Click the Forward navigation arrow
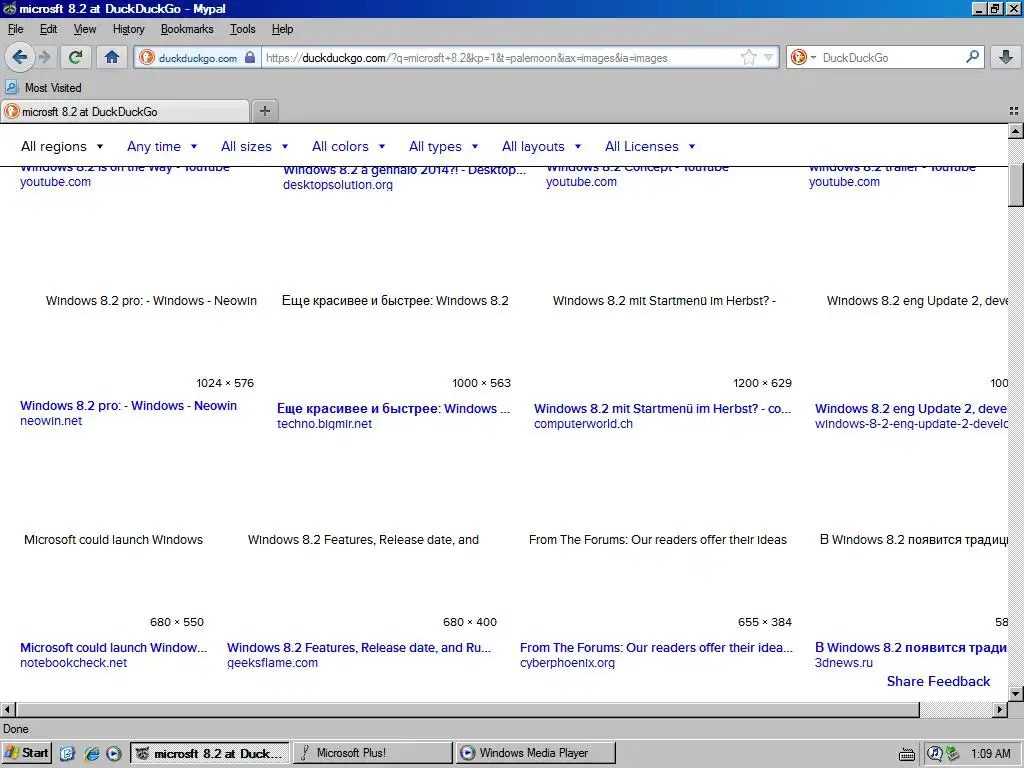The height and width of the screenshot is (768, 1024). tap(45, 57)
